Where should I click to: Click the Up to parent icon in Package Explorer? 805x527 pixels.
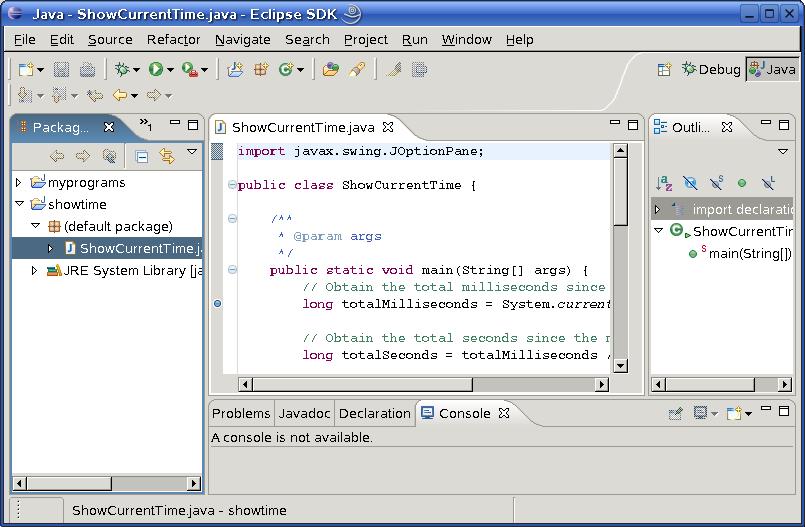pos(109,156)
